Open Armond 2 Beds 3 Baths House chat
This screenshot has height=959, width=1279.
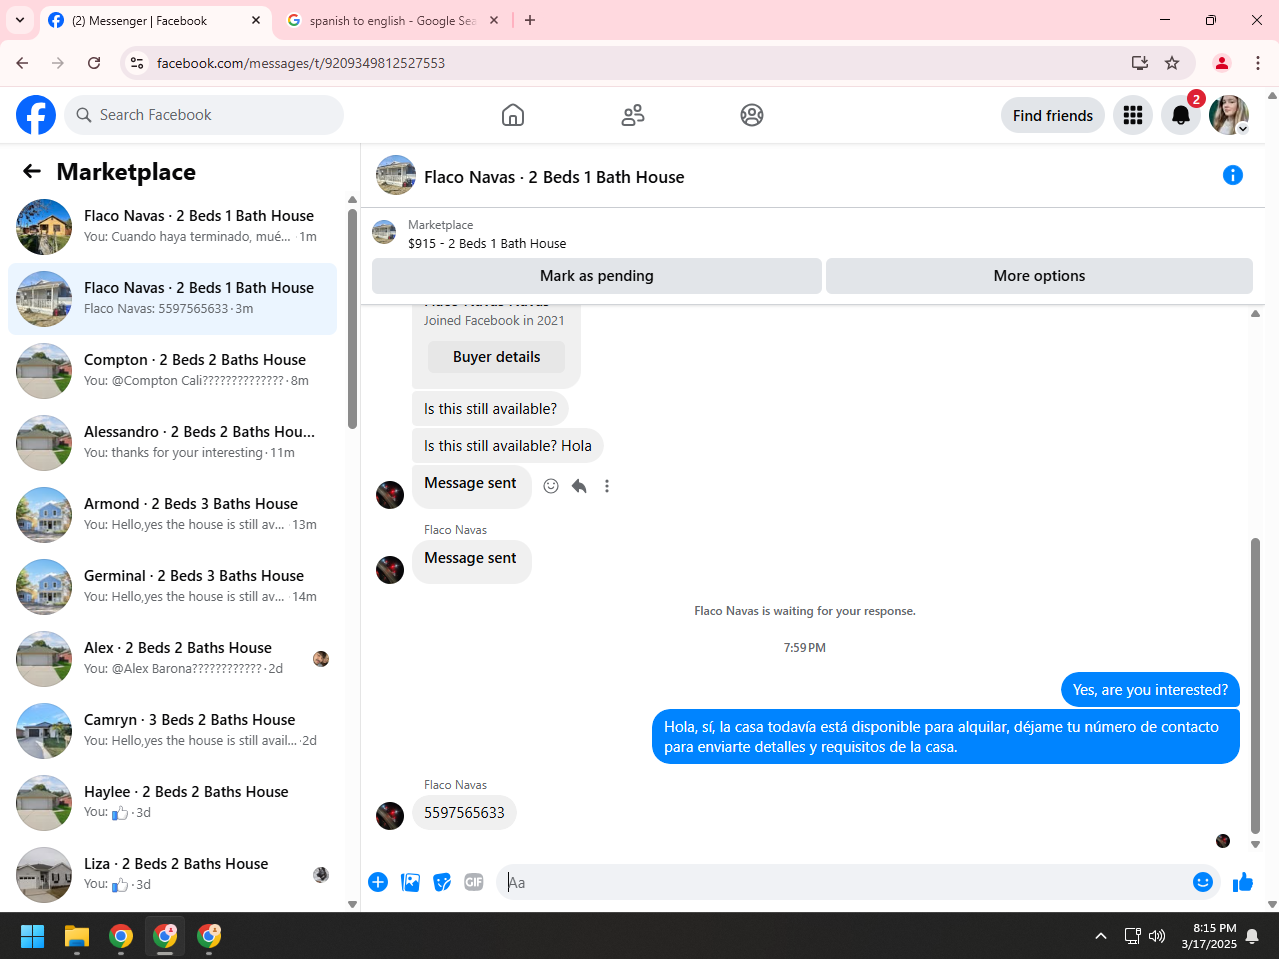pos(172,515)
